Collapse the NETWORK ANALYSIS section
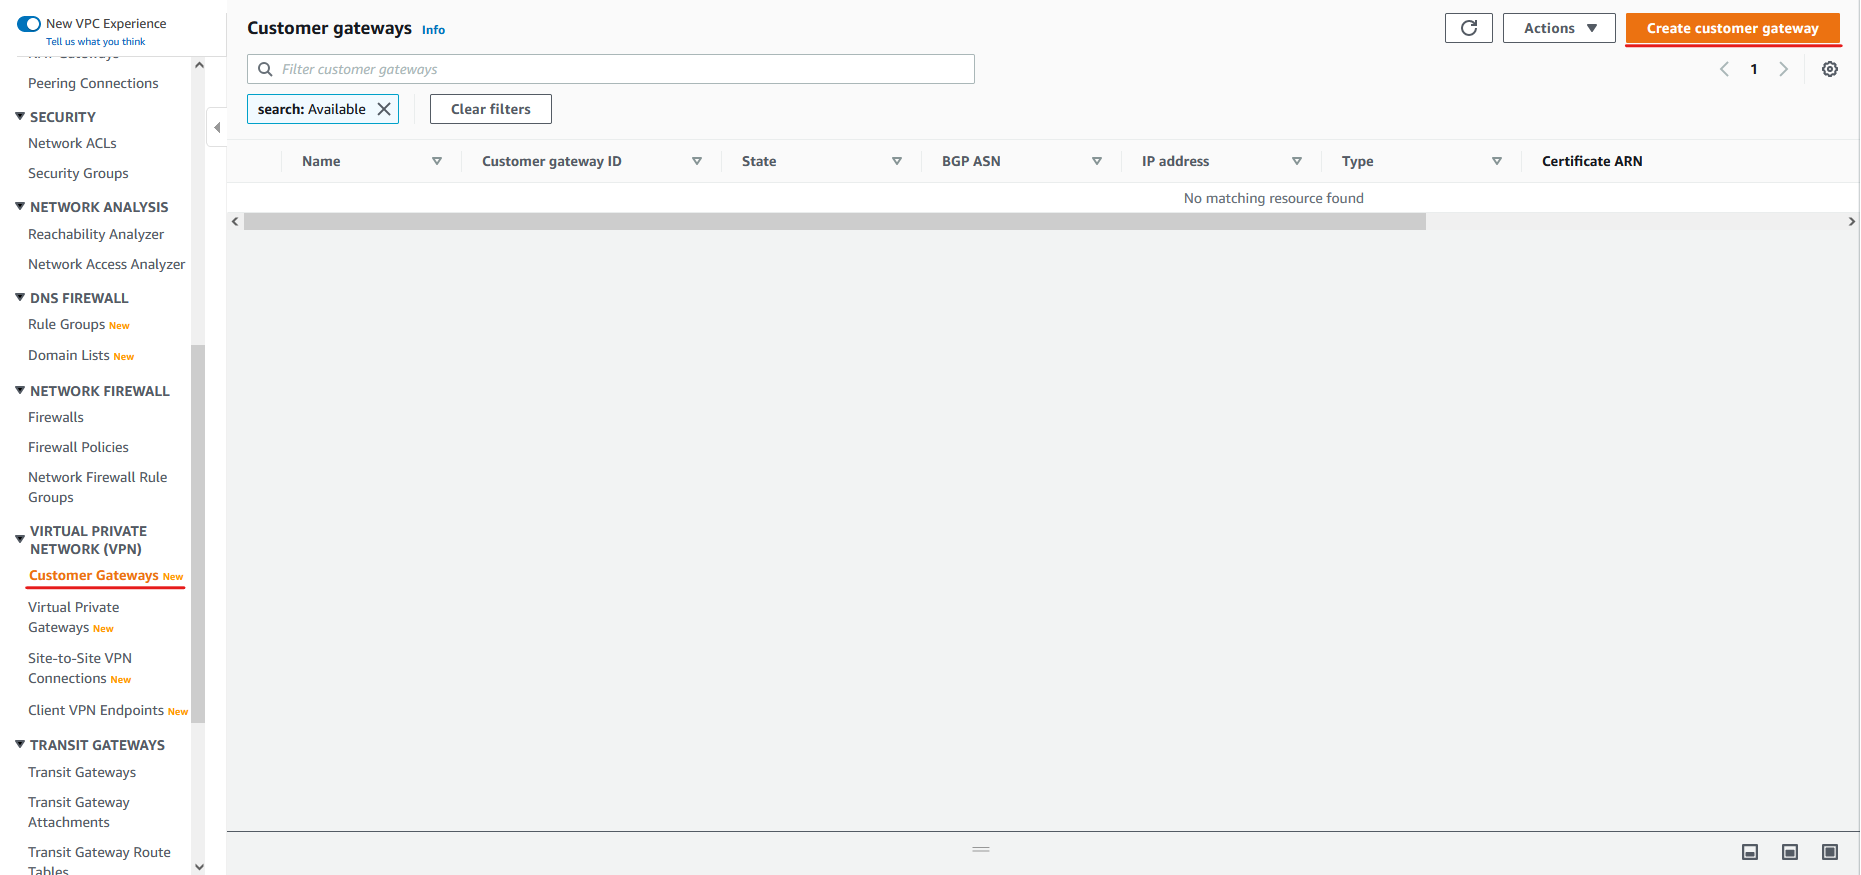The height and width of the screenshot is (875, 1861). 20,206
